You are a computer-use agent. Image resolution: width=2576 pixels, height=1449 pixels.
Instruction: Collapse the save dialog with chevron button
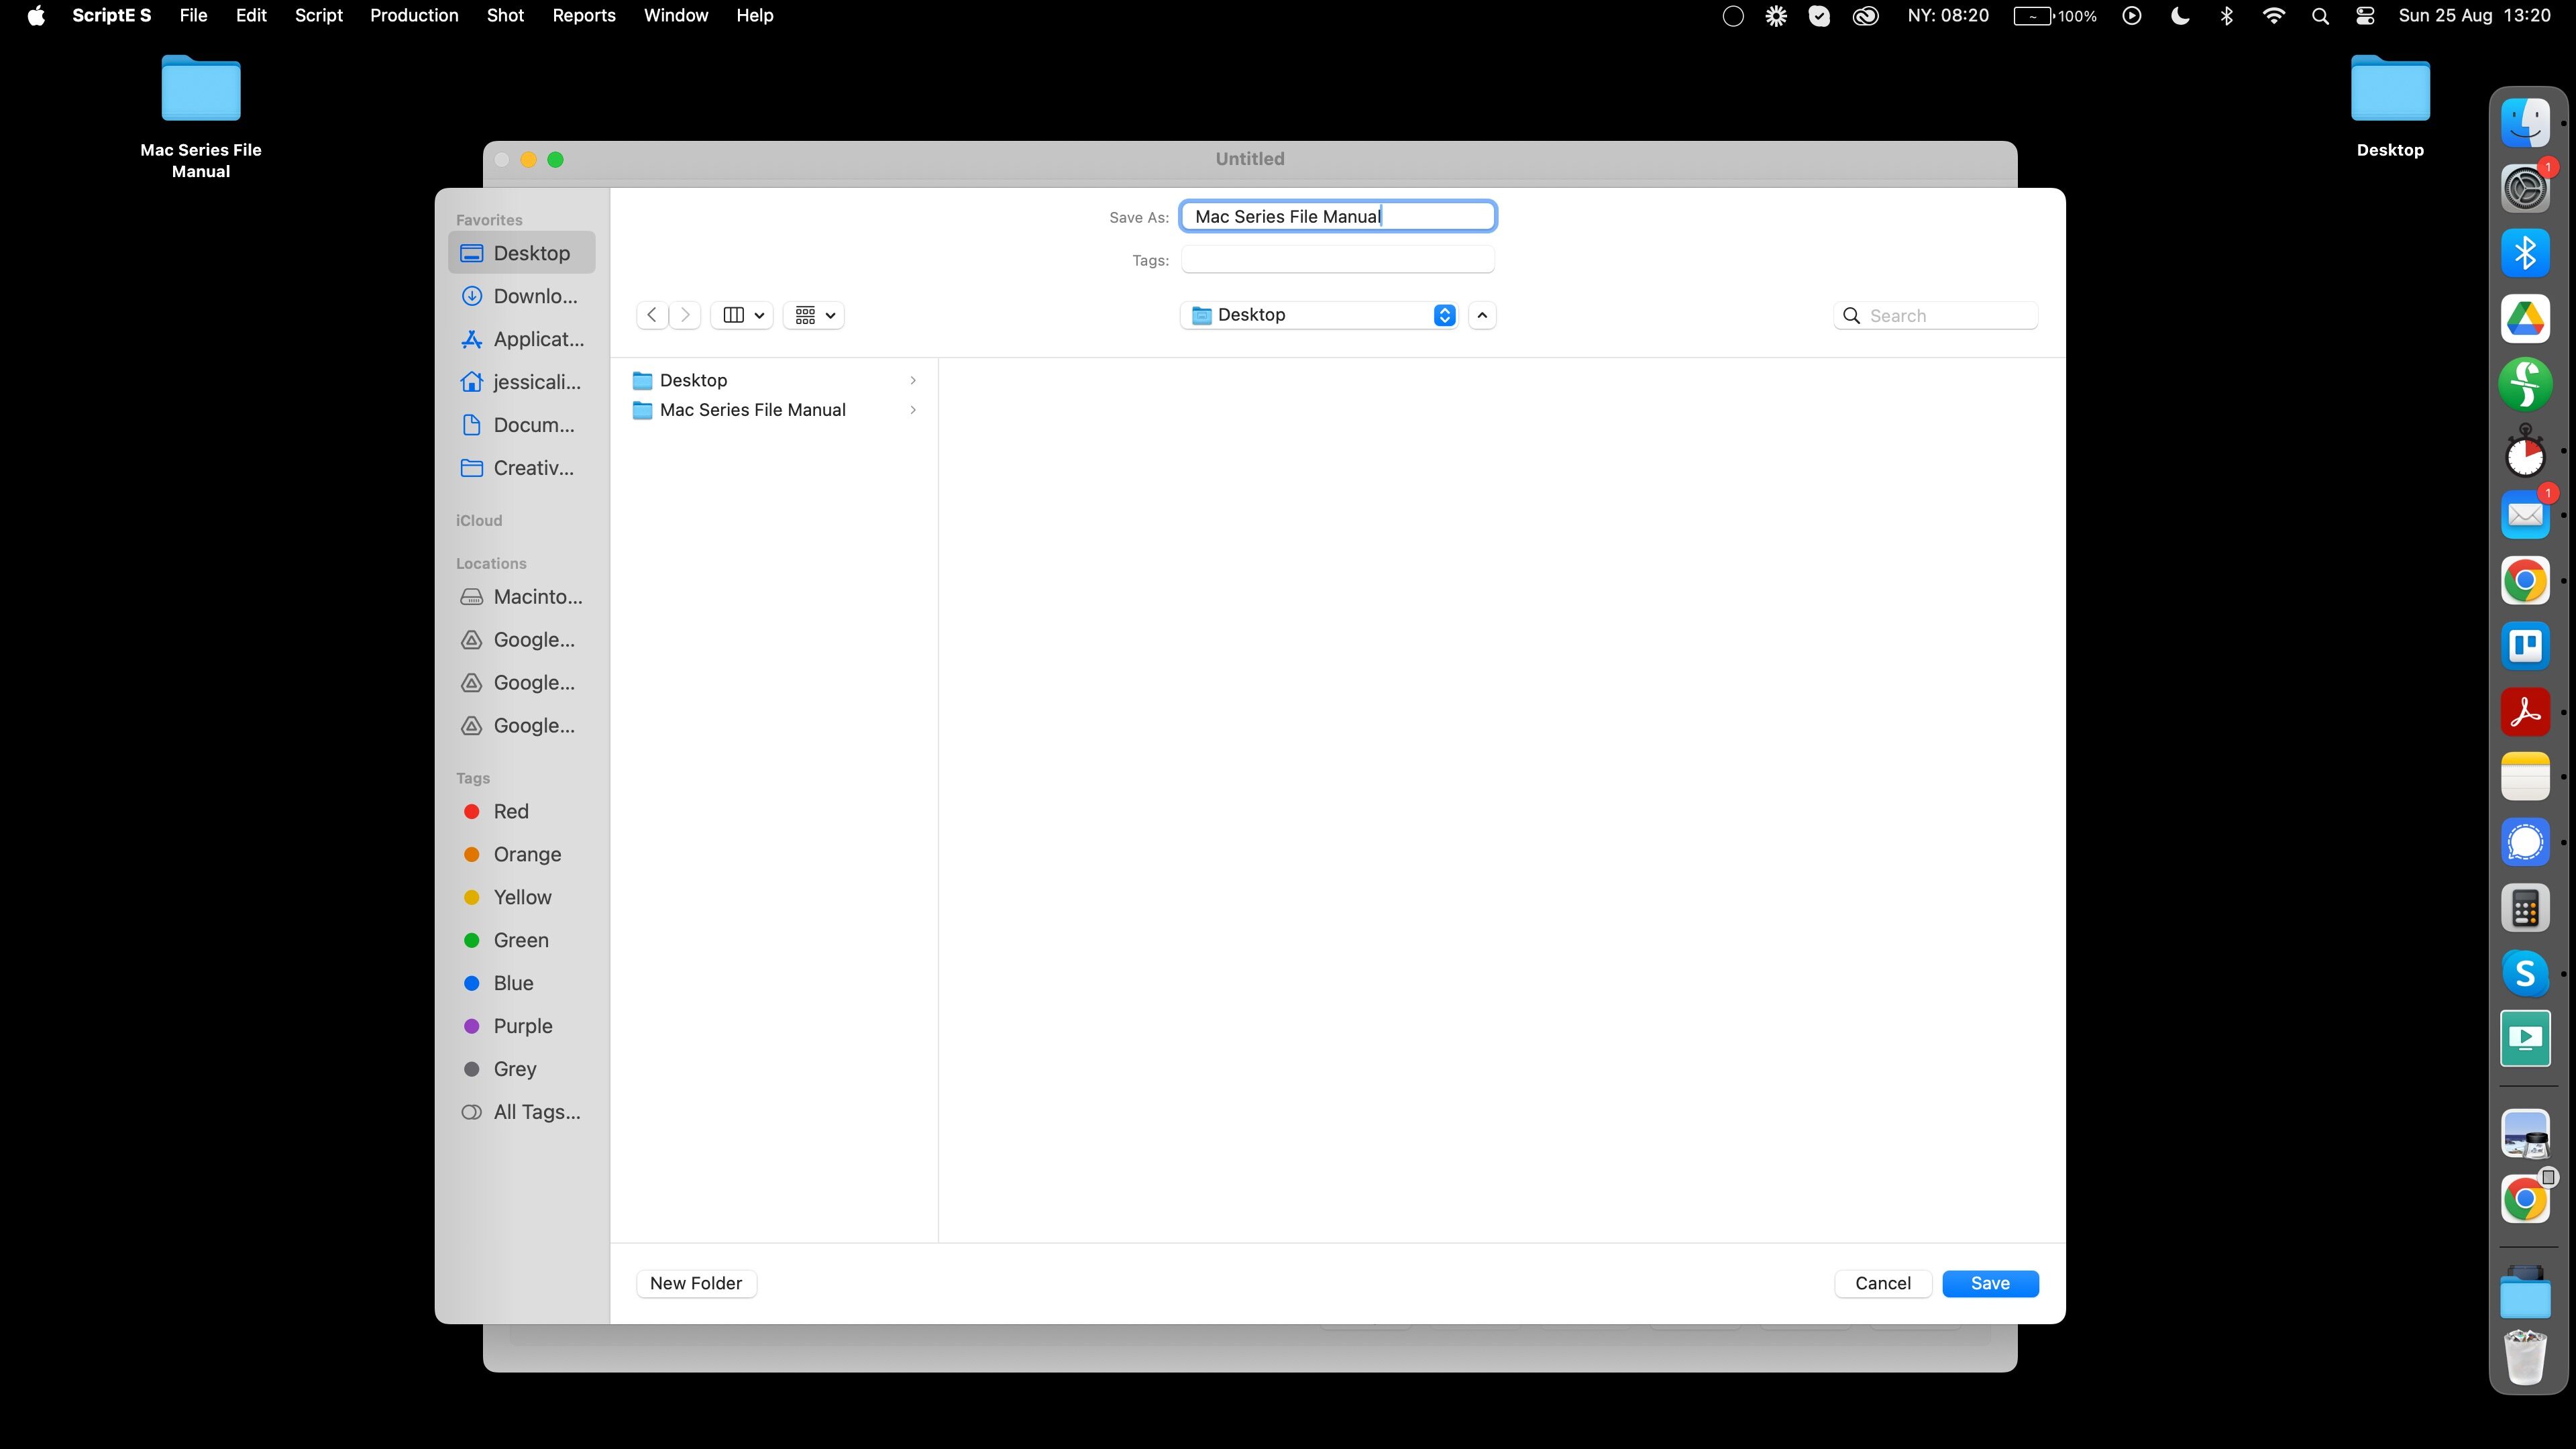[x=1482, y=315]
